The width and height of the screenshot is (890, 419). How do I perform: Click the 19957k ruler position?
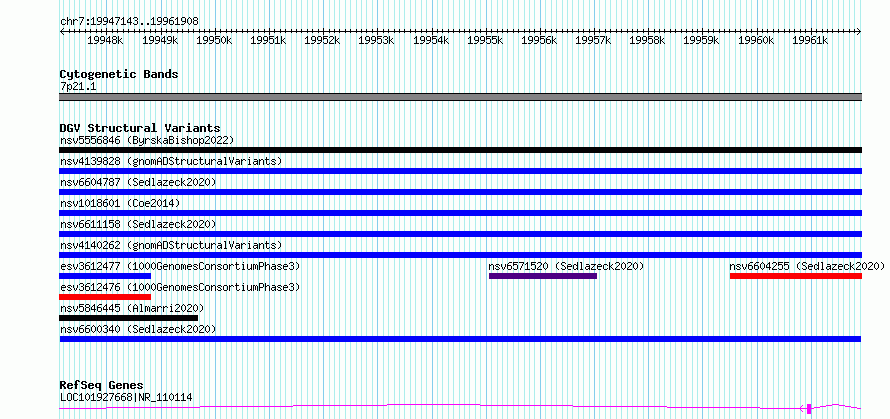click(x=594, y=41)
